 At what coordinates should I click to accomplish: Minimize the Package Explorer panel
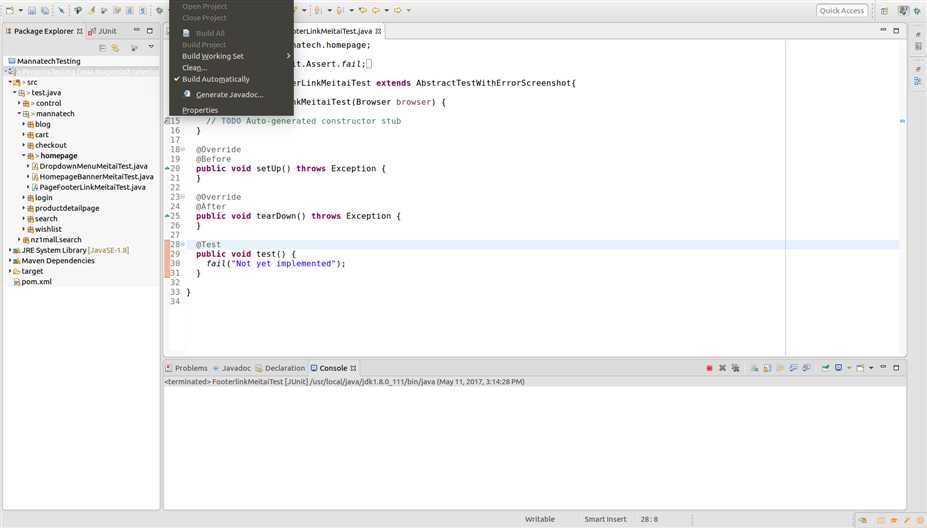click(x=137, y=30)
